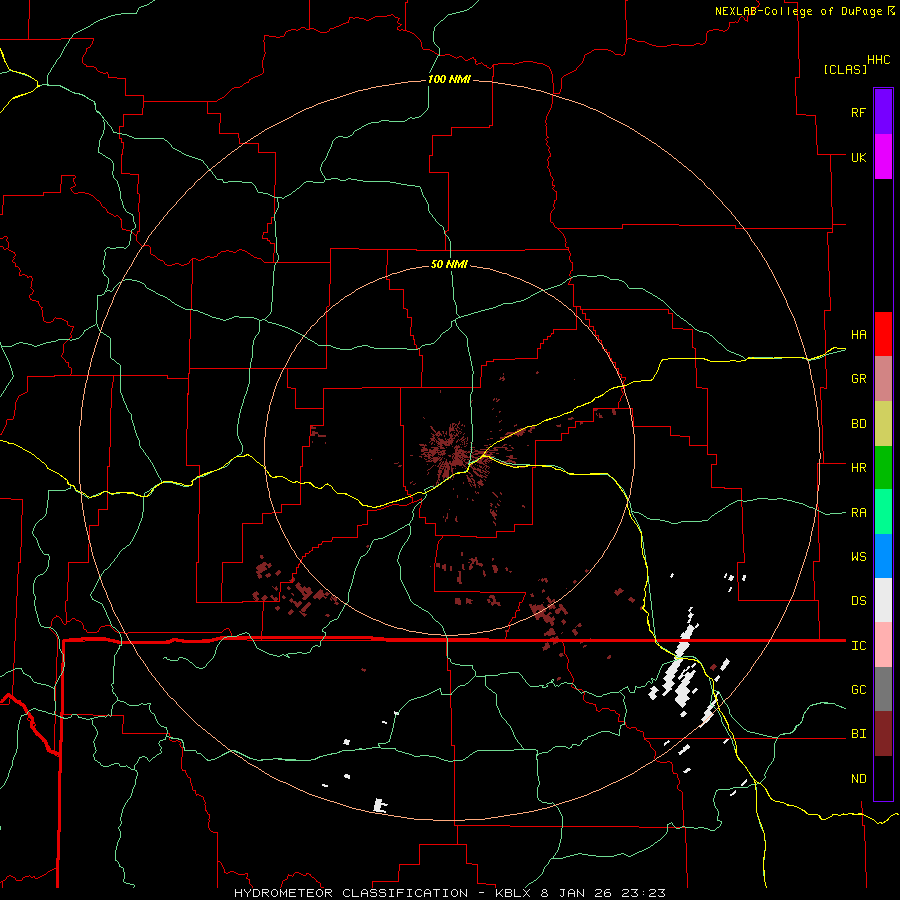This screenshot has width=900, height=900.
Task: Click the HYDROMETEOR CLASSIFICATION title text
Action: [351, 893]
